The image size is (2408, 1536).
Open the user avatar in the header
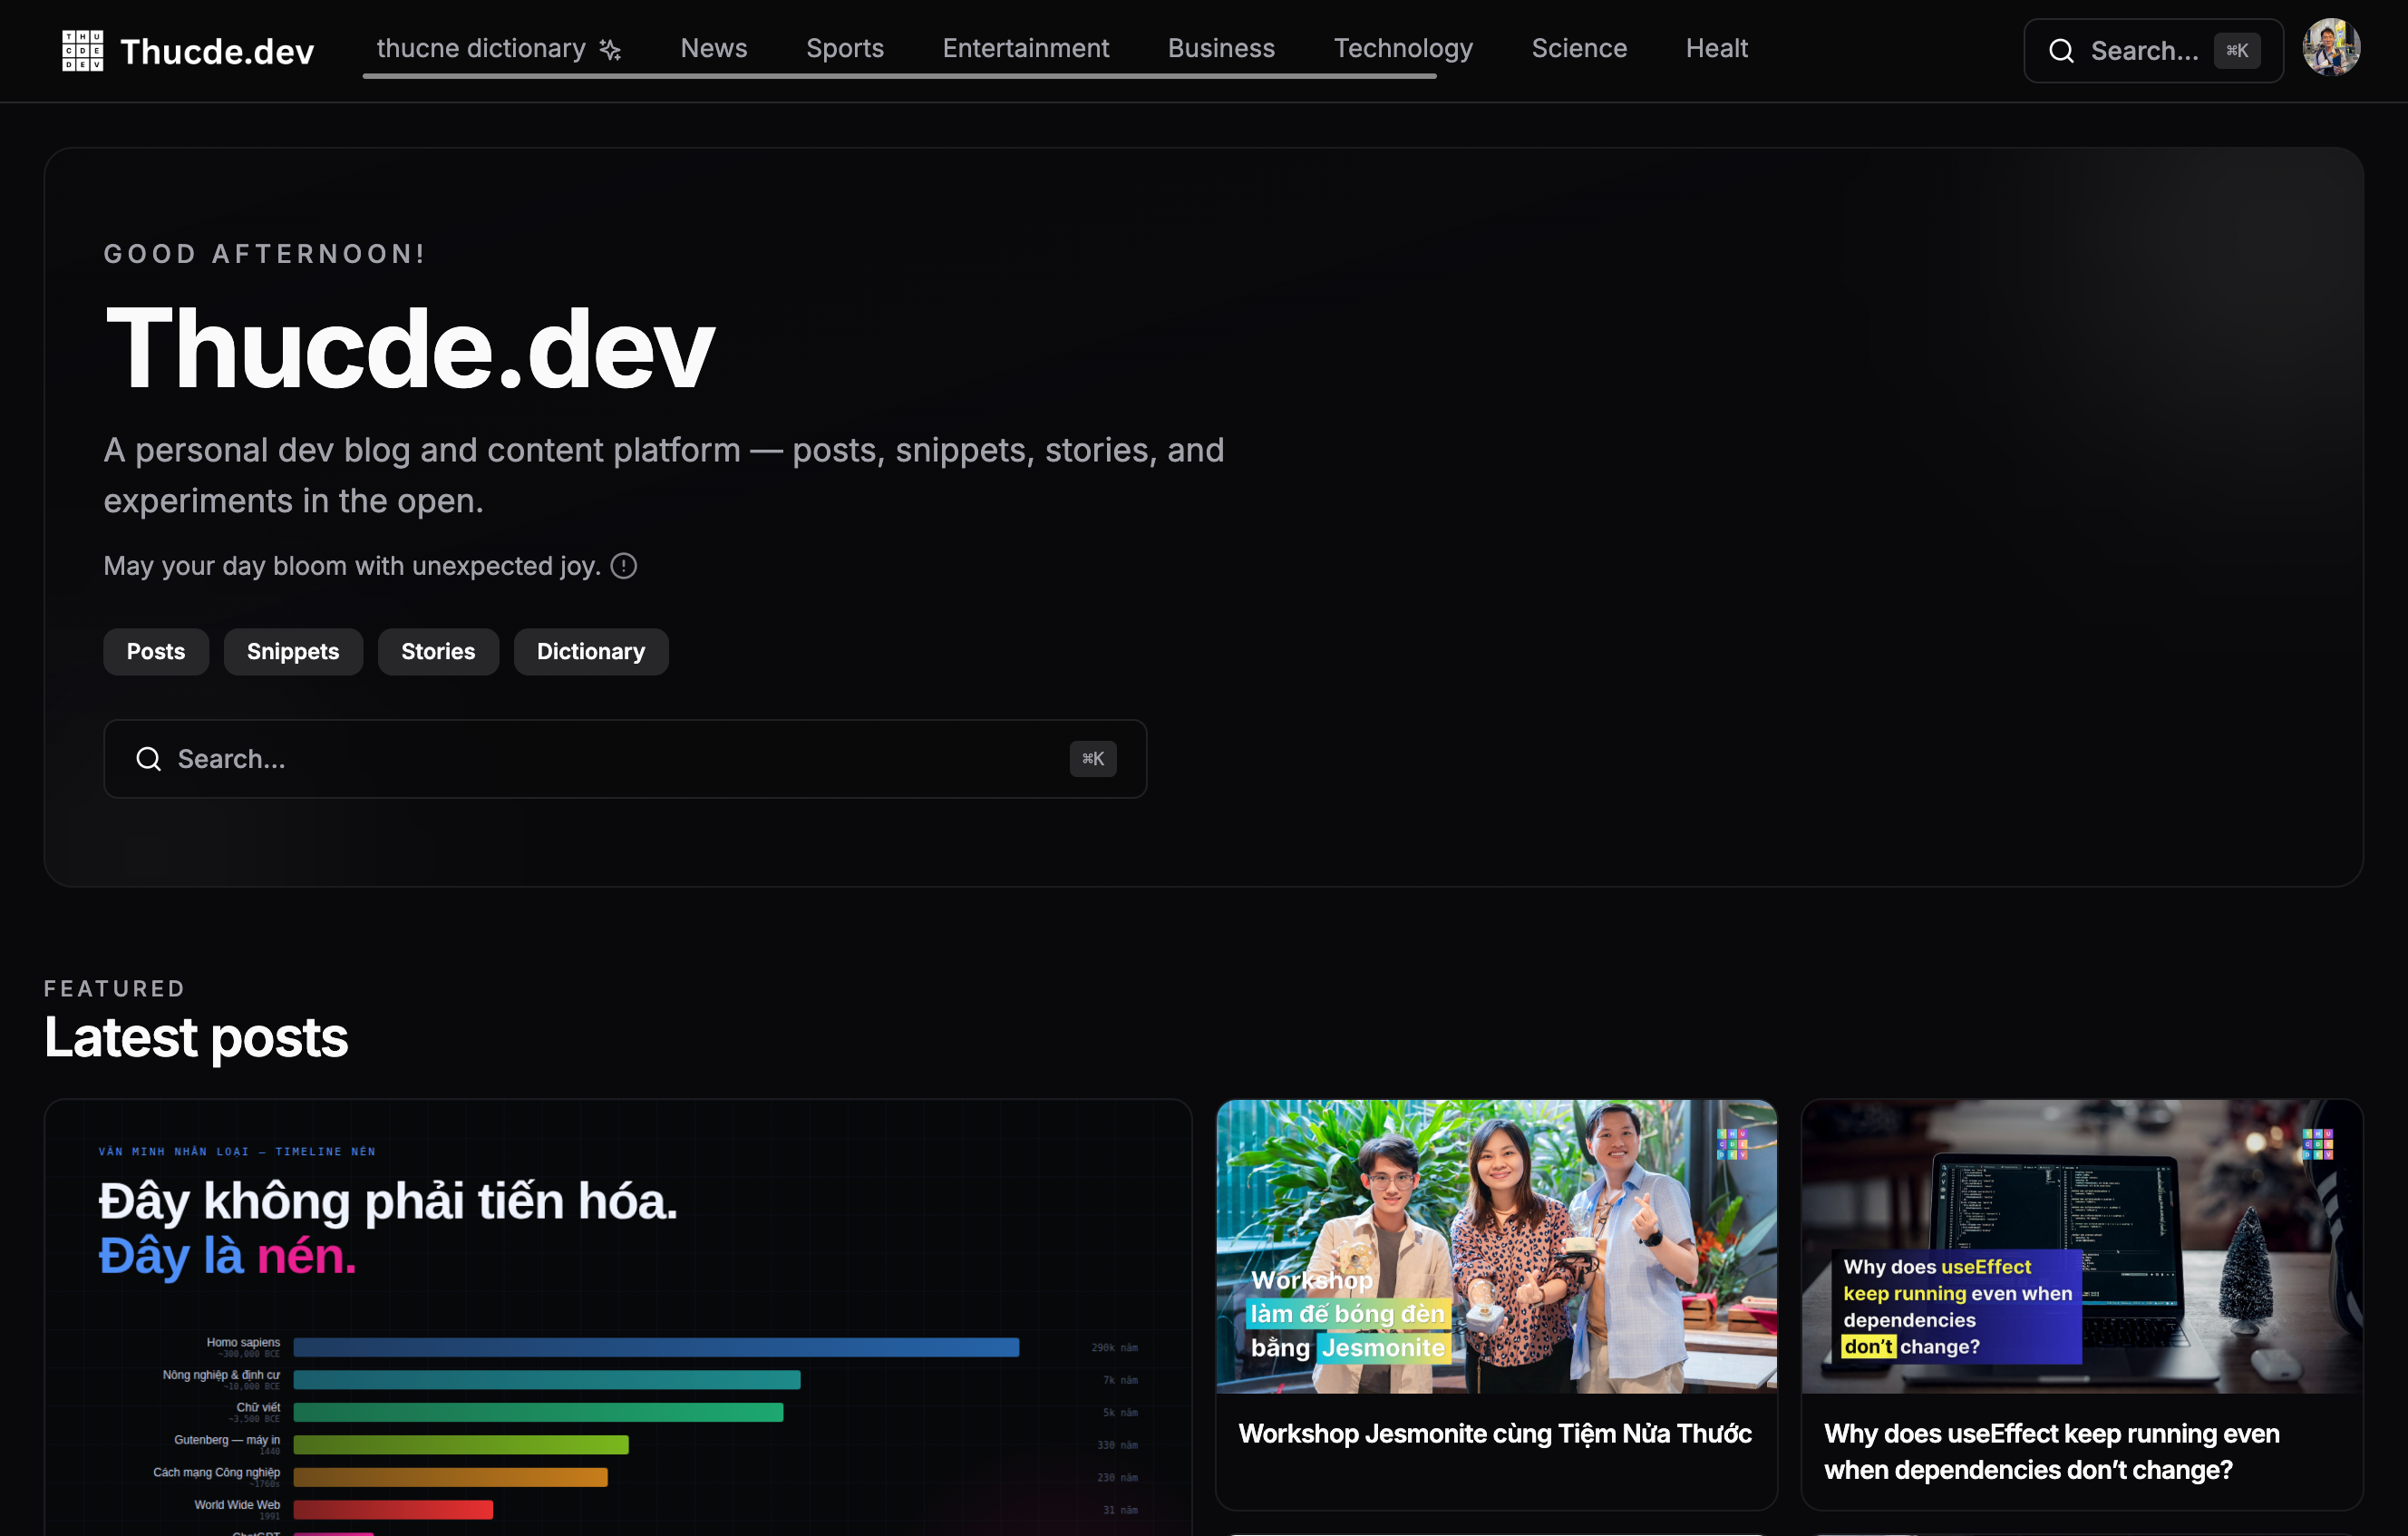(x=2331, y=47)
